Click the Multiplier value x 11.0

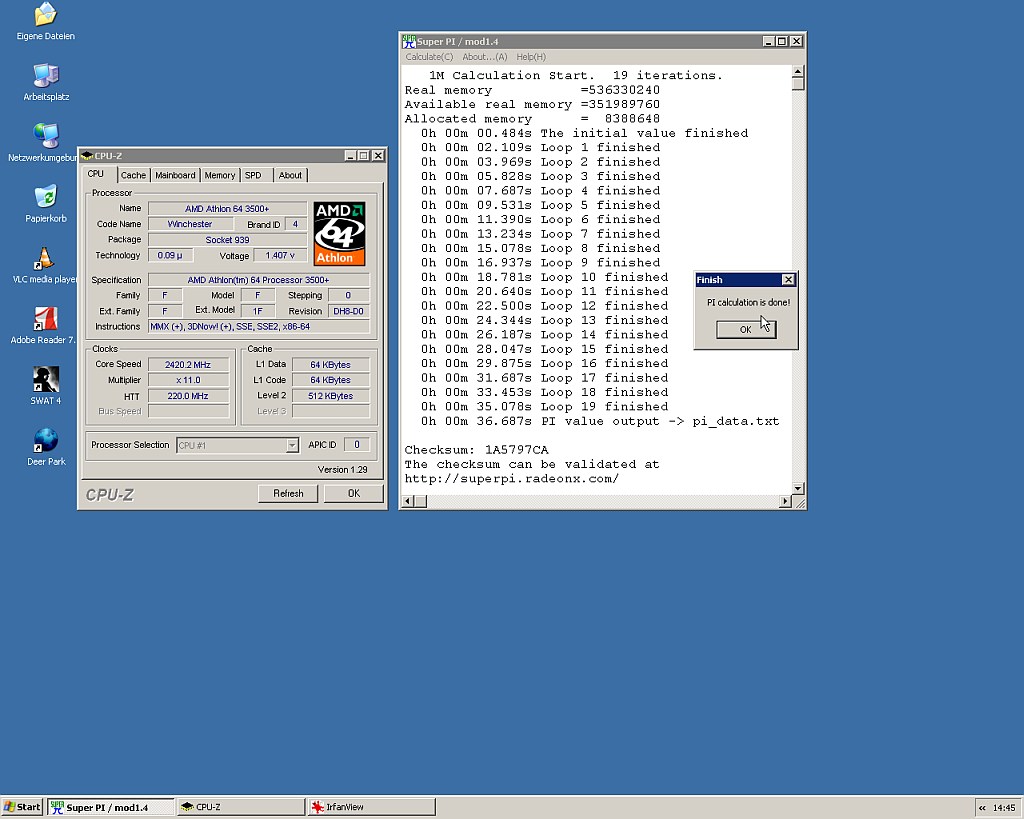(x=188, y=380)
